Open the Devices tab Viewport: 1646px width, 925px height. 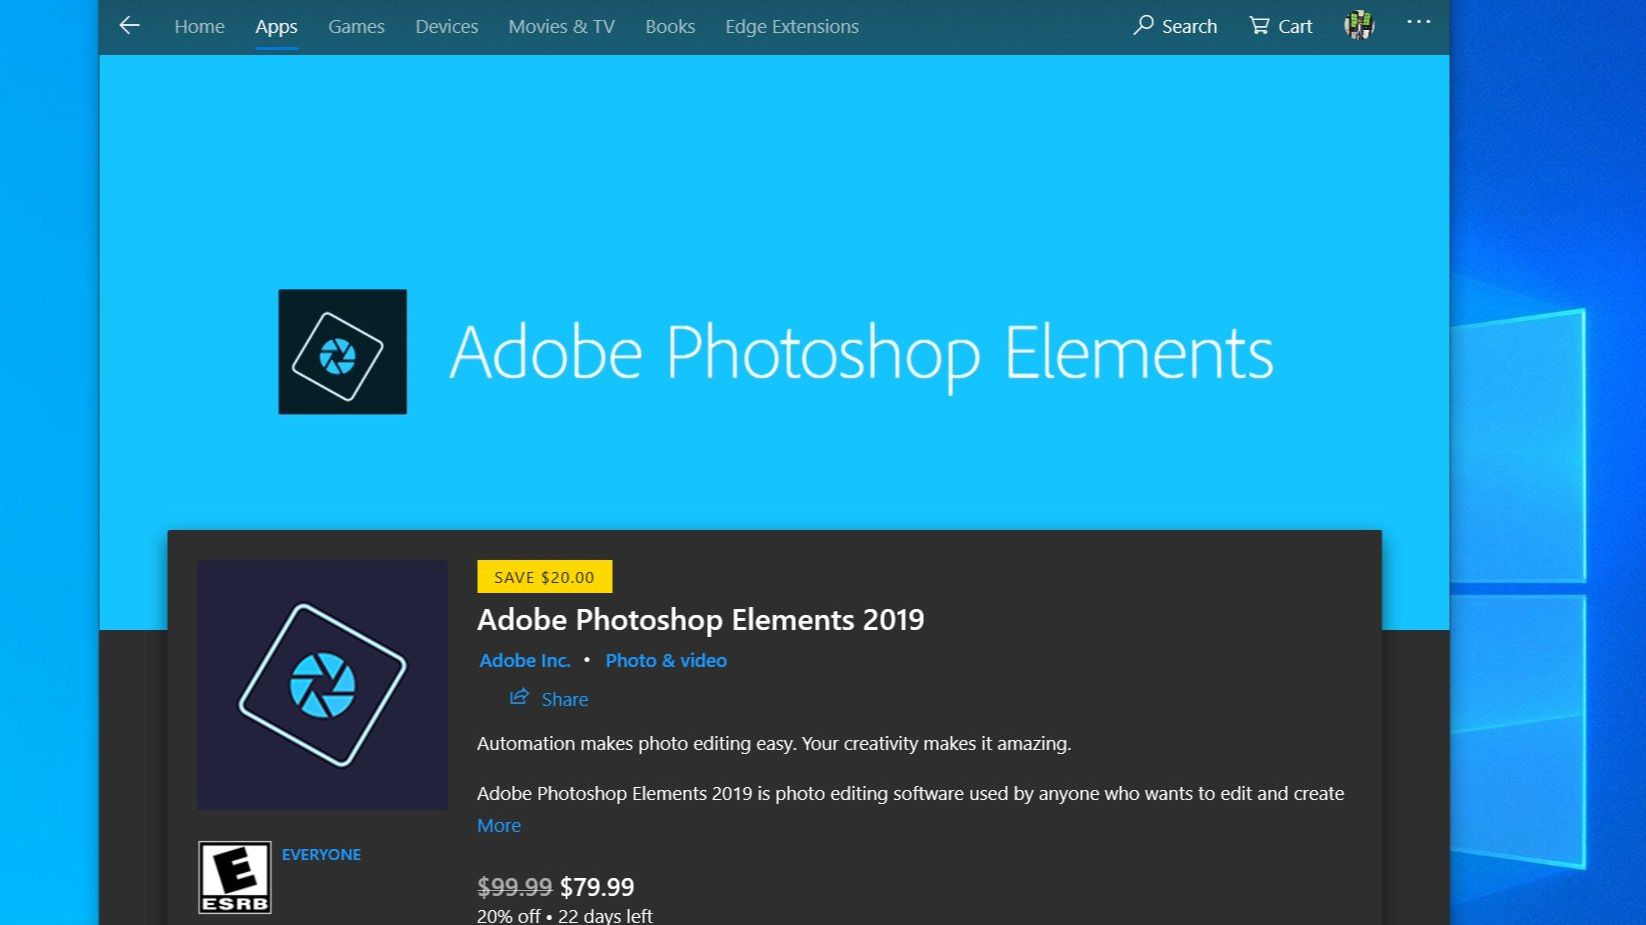[447, 27]
